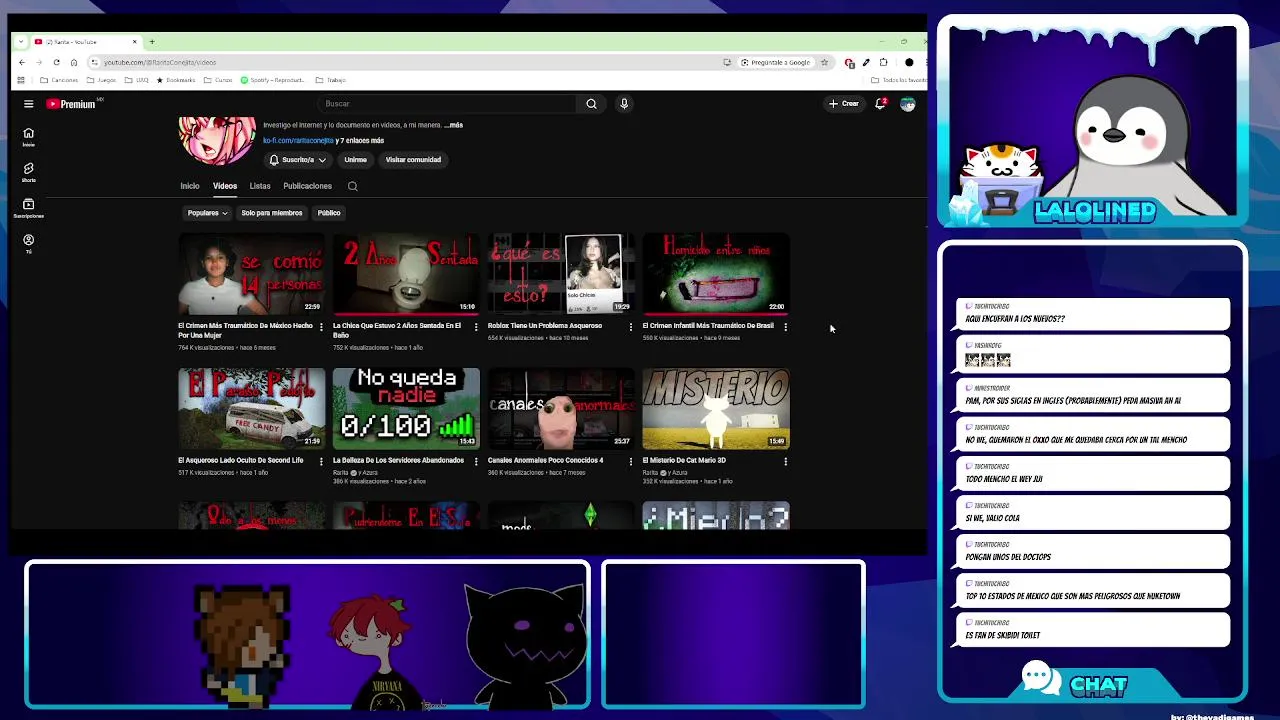Click Visitar comunidad button
The width and height of the screenshot is (1280, 720).
tap(413, 160)
